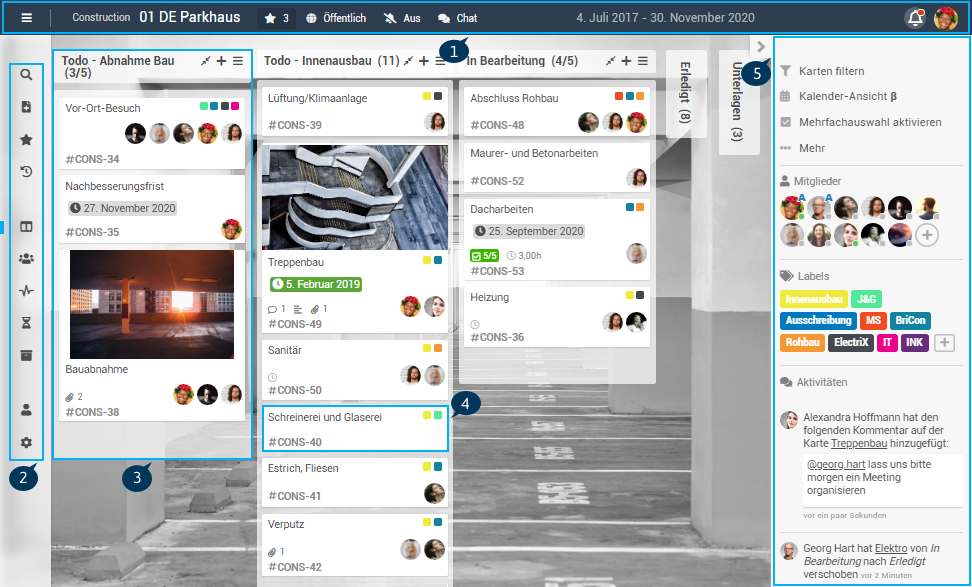Toggle Öffentlich visibility setting
This screenshot has width=972, height=587.
coord(336,19)
